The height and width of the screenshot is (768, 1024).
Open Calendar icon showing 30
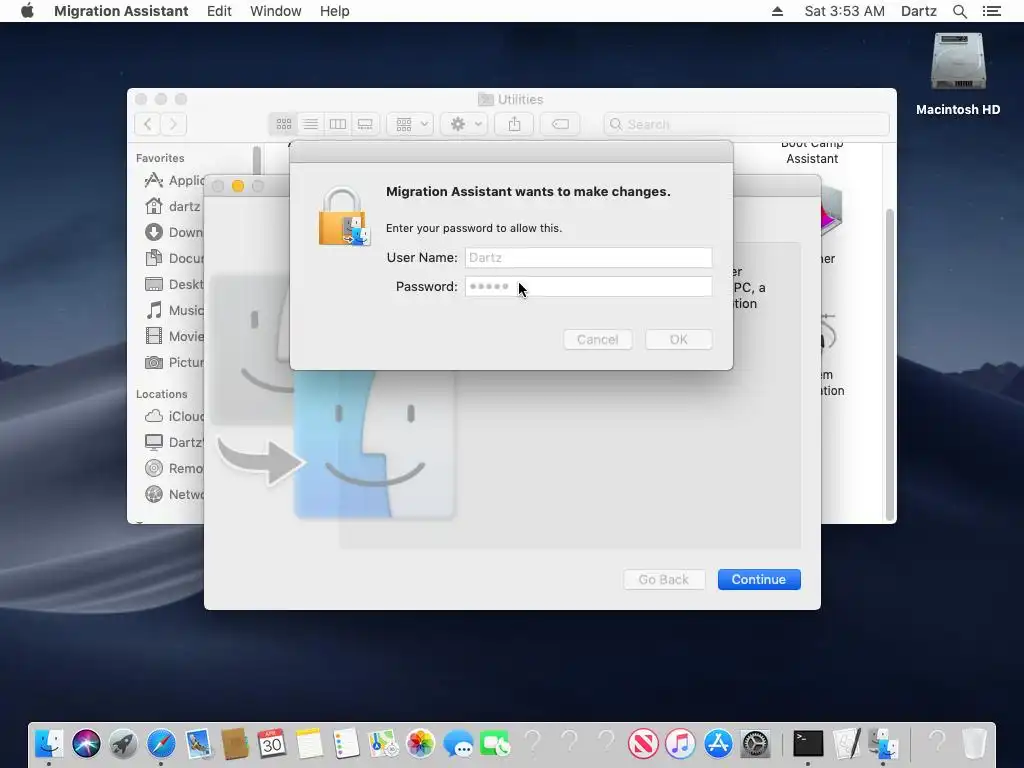click(x=272, y=743)
